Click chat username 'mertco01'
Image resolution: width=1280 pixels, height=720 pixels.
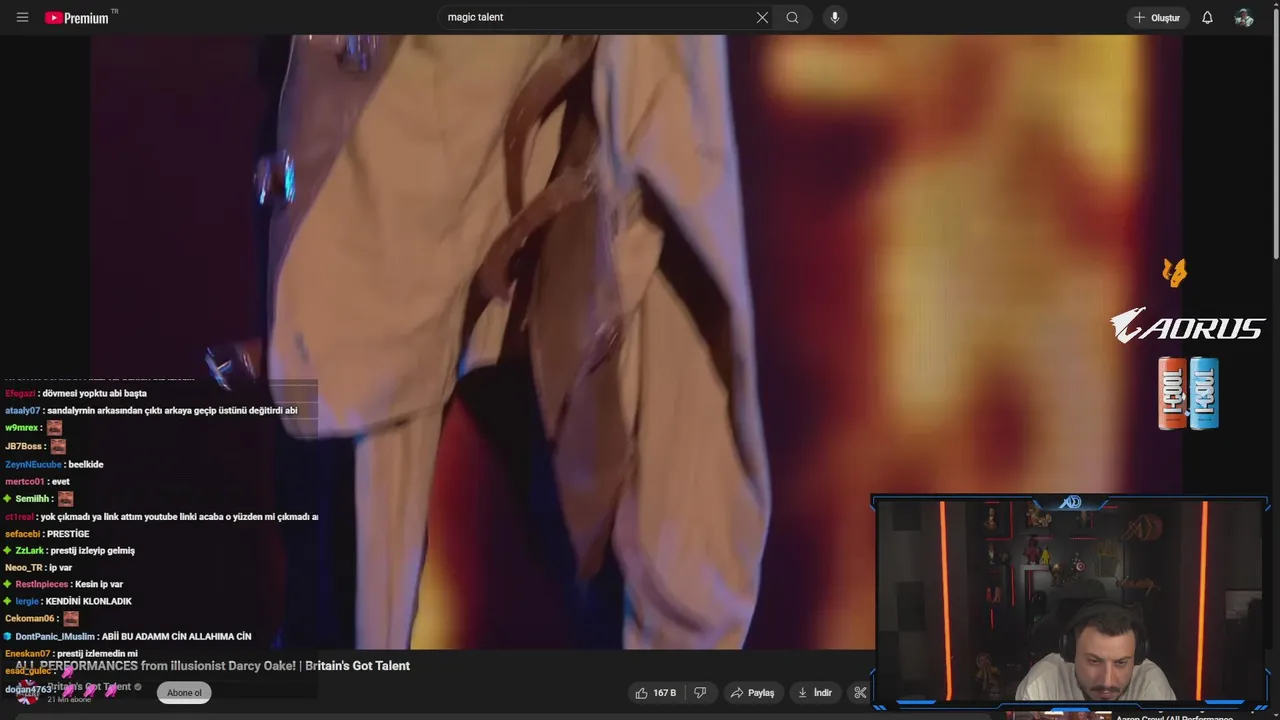tap(24, 481)
